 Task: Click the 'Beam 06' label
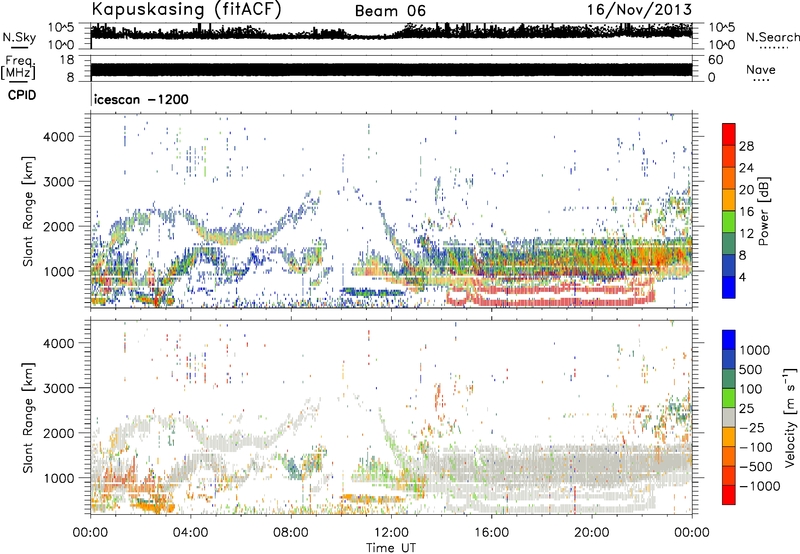390,11
